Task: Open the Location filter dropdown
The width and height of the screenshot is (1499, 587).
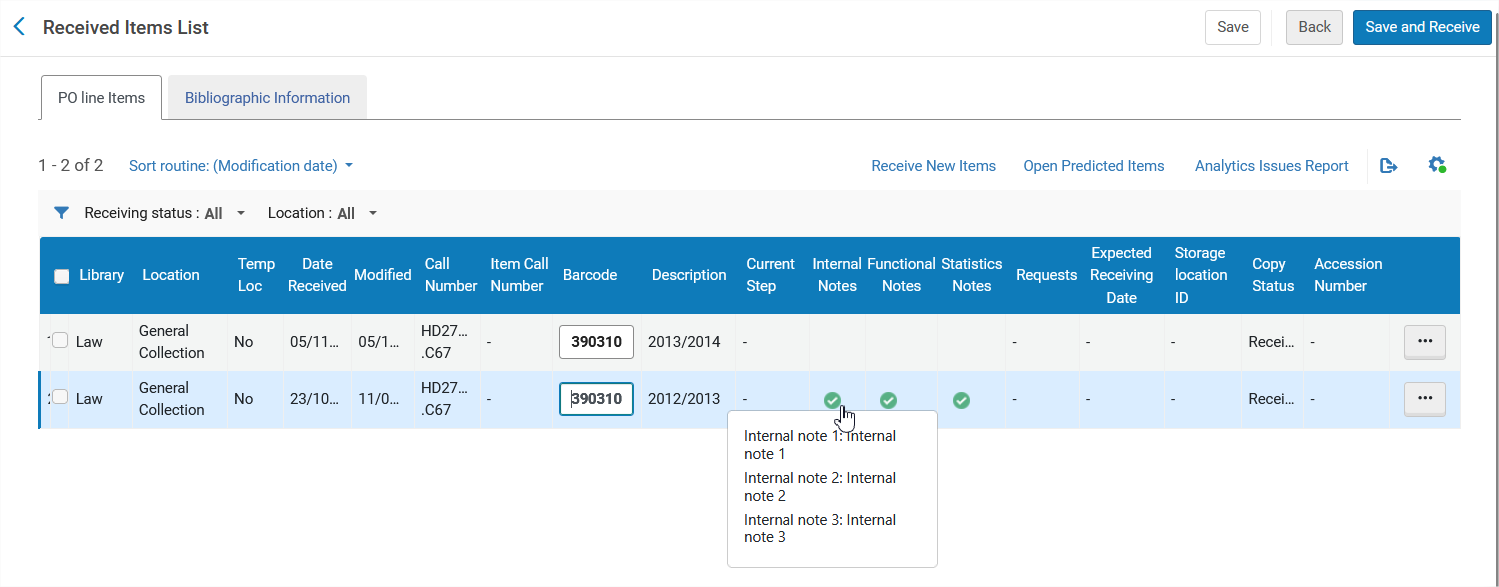Action: point(322,213)
